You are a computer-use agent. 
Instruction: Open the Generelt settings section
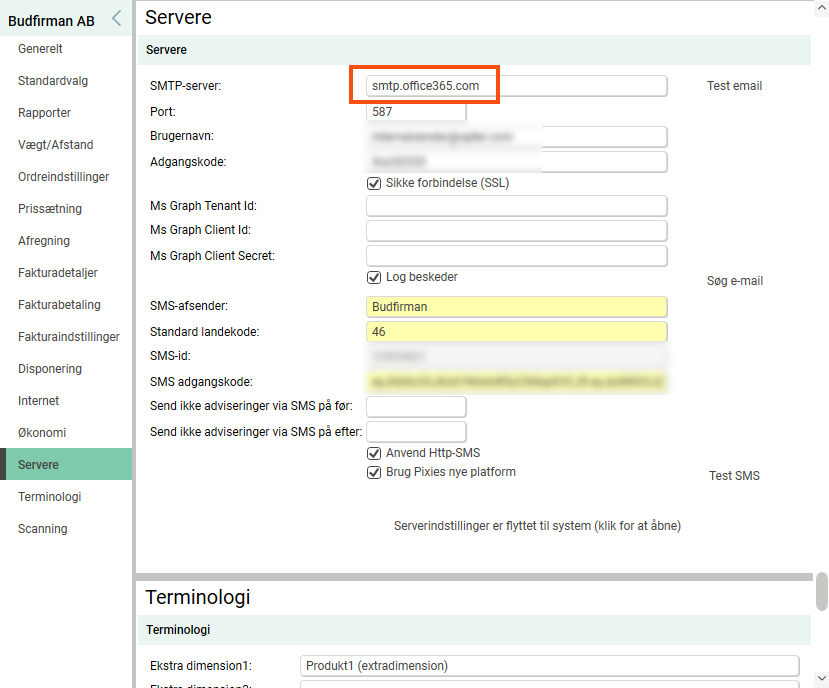tap(41, 49)
